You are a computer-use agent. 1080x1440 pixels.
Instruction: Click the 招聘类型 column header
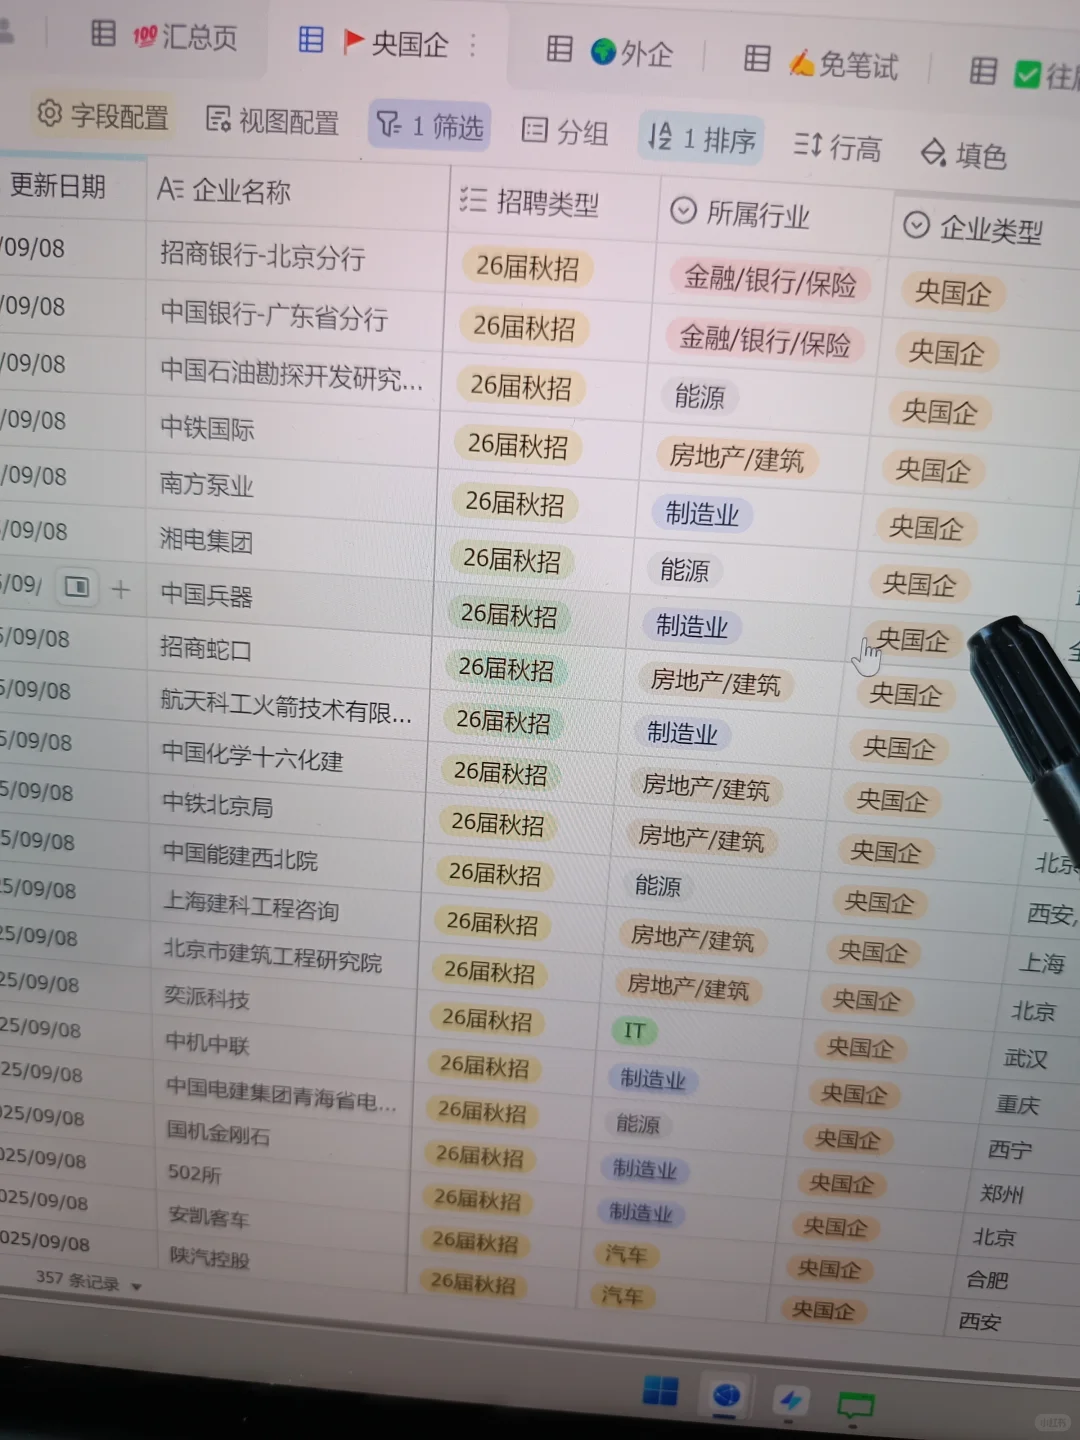click(x=528, y=202)
